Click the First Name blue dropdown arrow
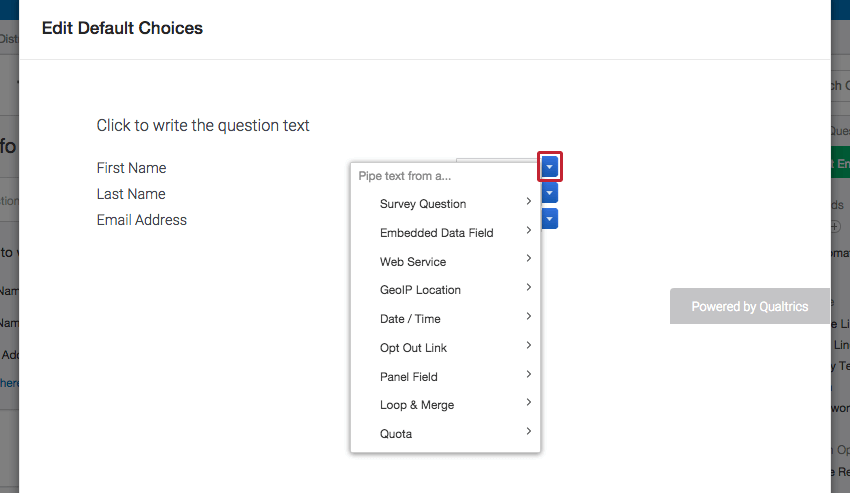Image resolution: width=850 pixels, height=493 pixels. (x=549, y=167)
